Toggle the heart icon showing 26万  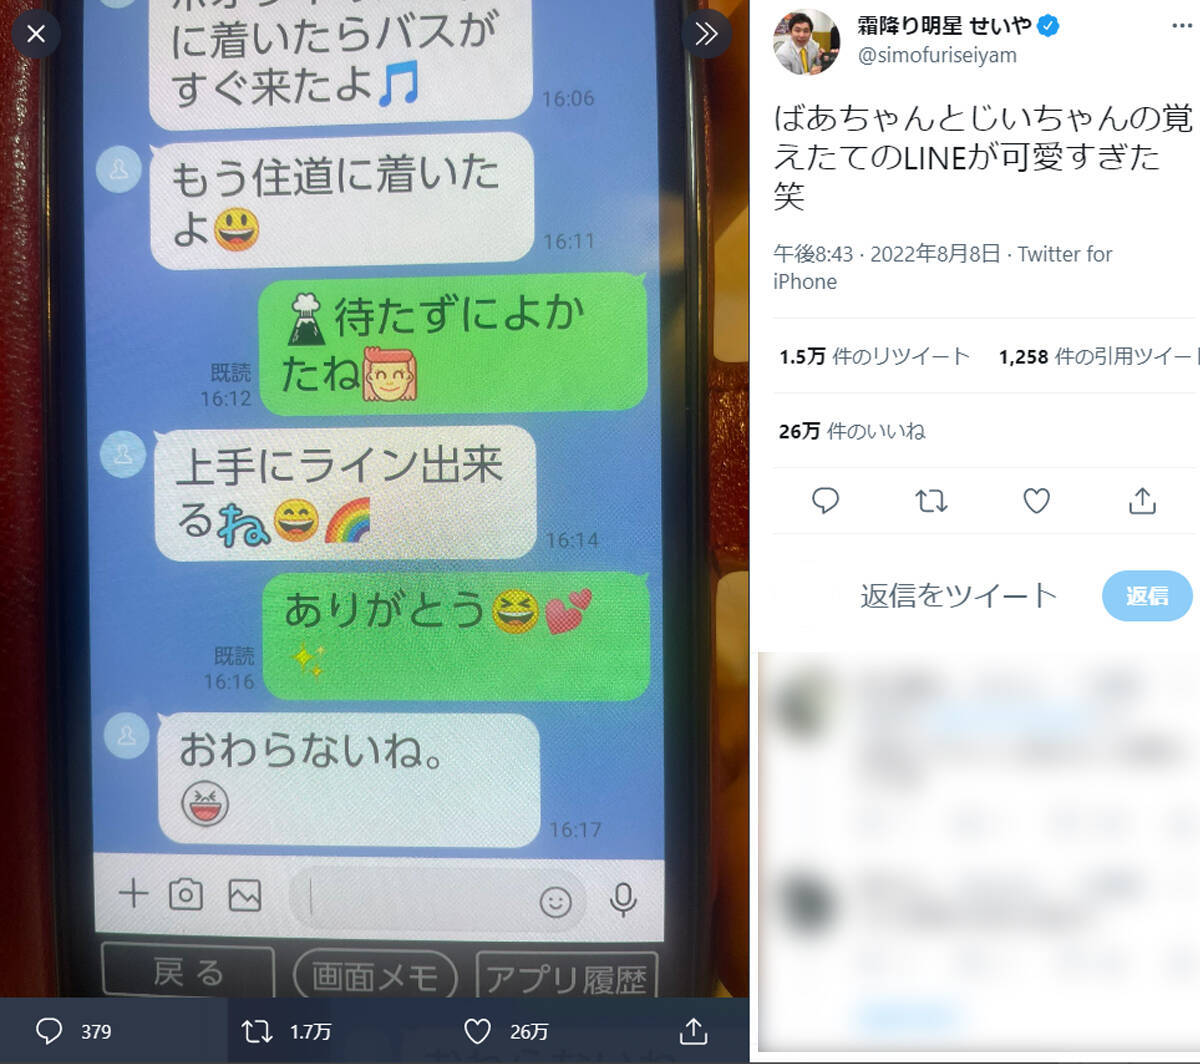(478, 1031)
